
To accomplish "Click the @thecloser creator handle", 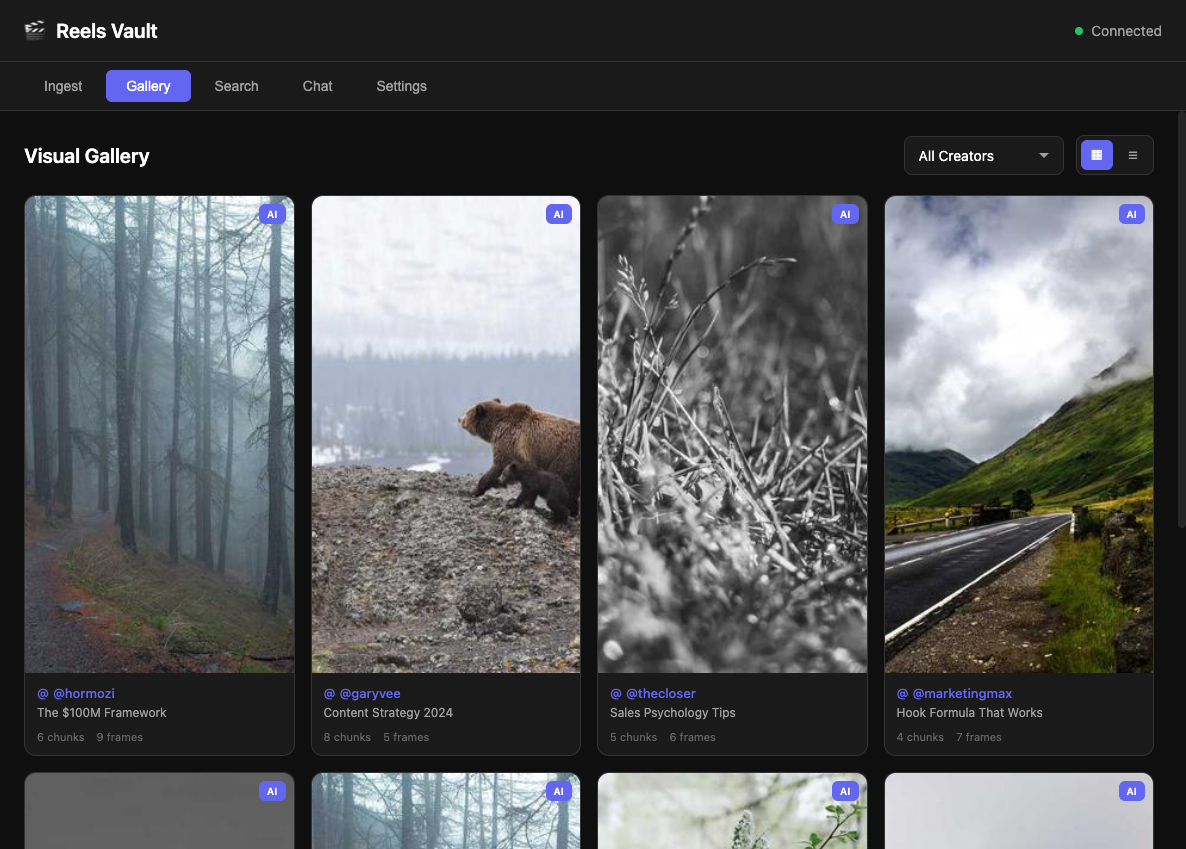I will [x=660, y=693].
